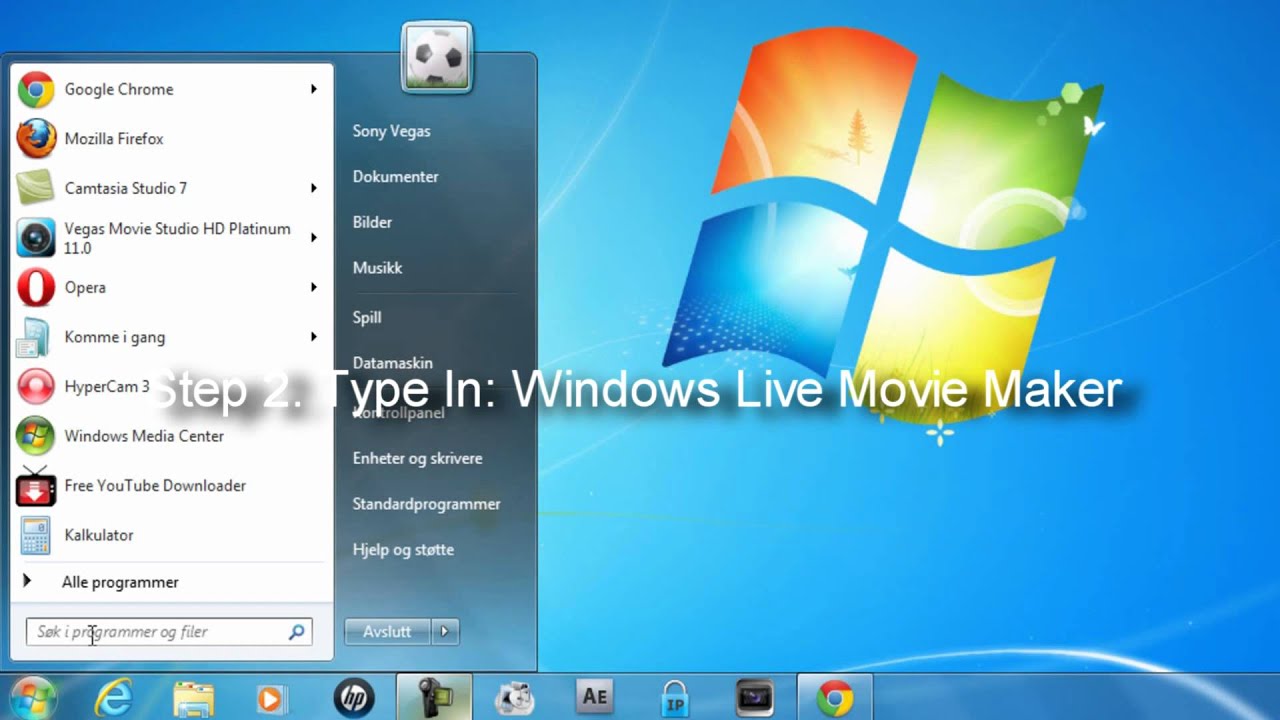This screenshot has height=720, width=1280.
Task: Click the search programs and files field
Action: pos(160,632)
